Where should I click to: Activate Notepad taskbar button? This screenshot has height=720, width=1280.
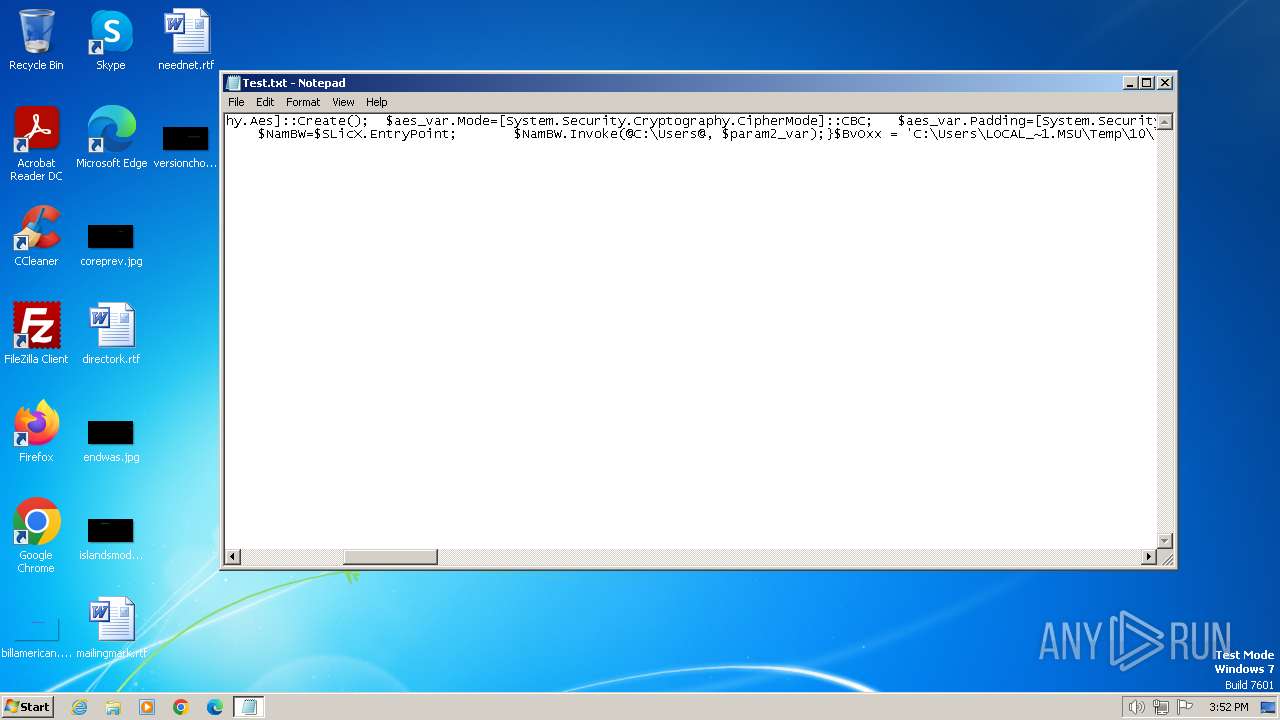pyautogui.click(x=249, y=707)
